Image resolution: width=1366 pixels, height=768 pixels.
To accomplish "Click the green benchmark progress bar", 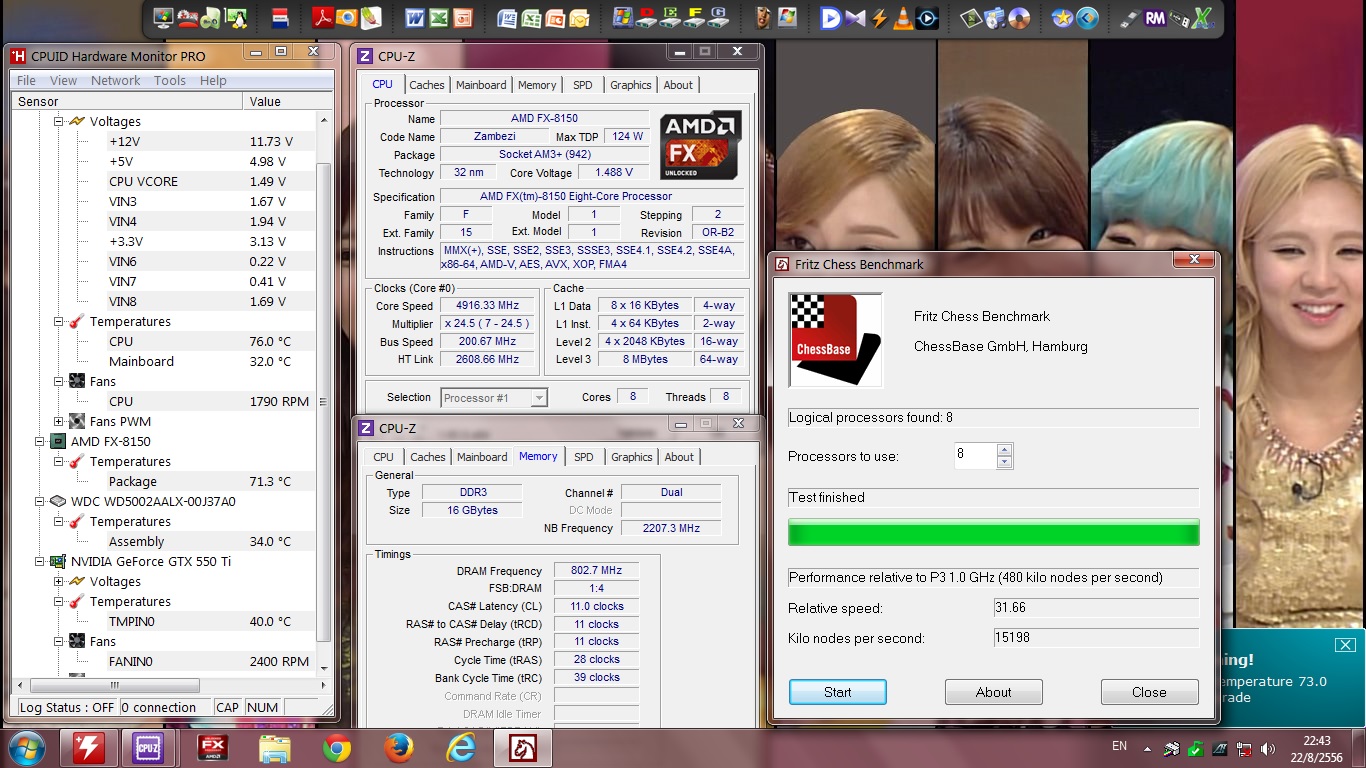I will (x=994, y=532).
